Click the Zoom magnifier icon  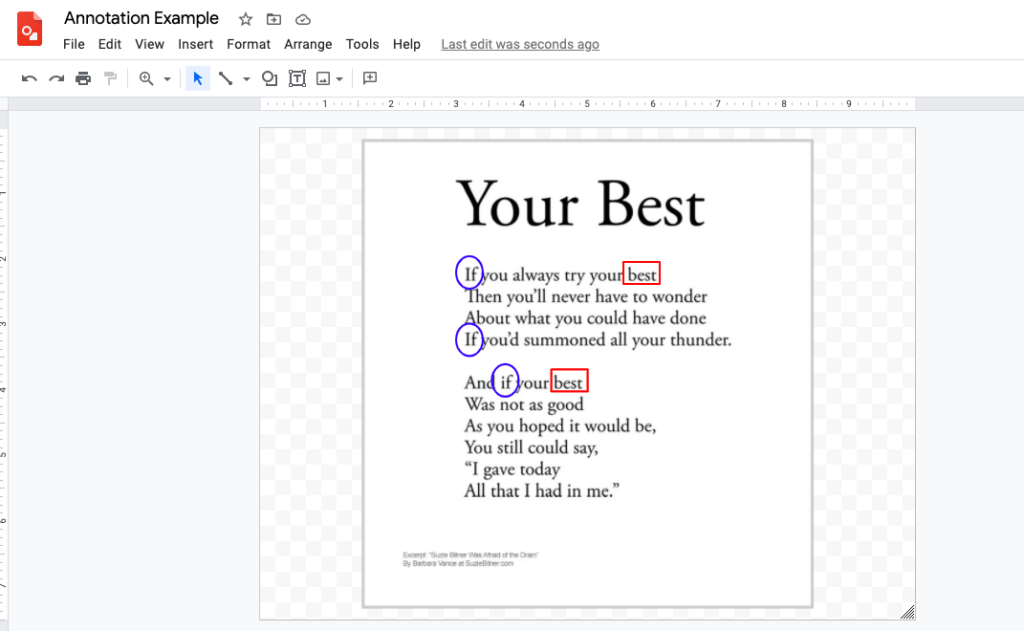tap(146, 79)
